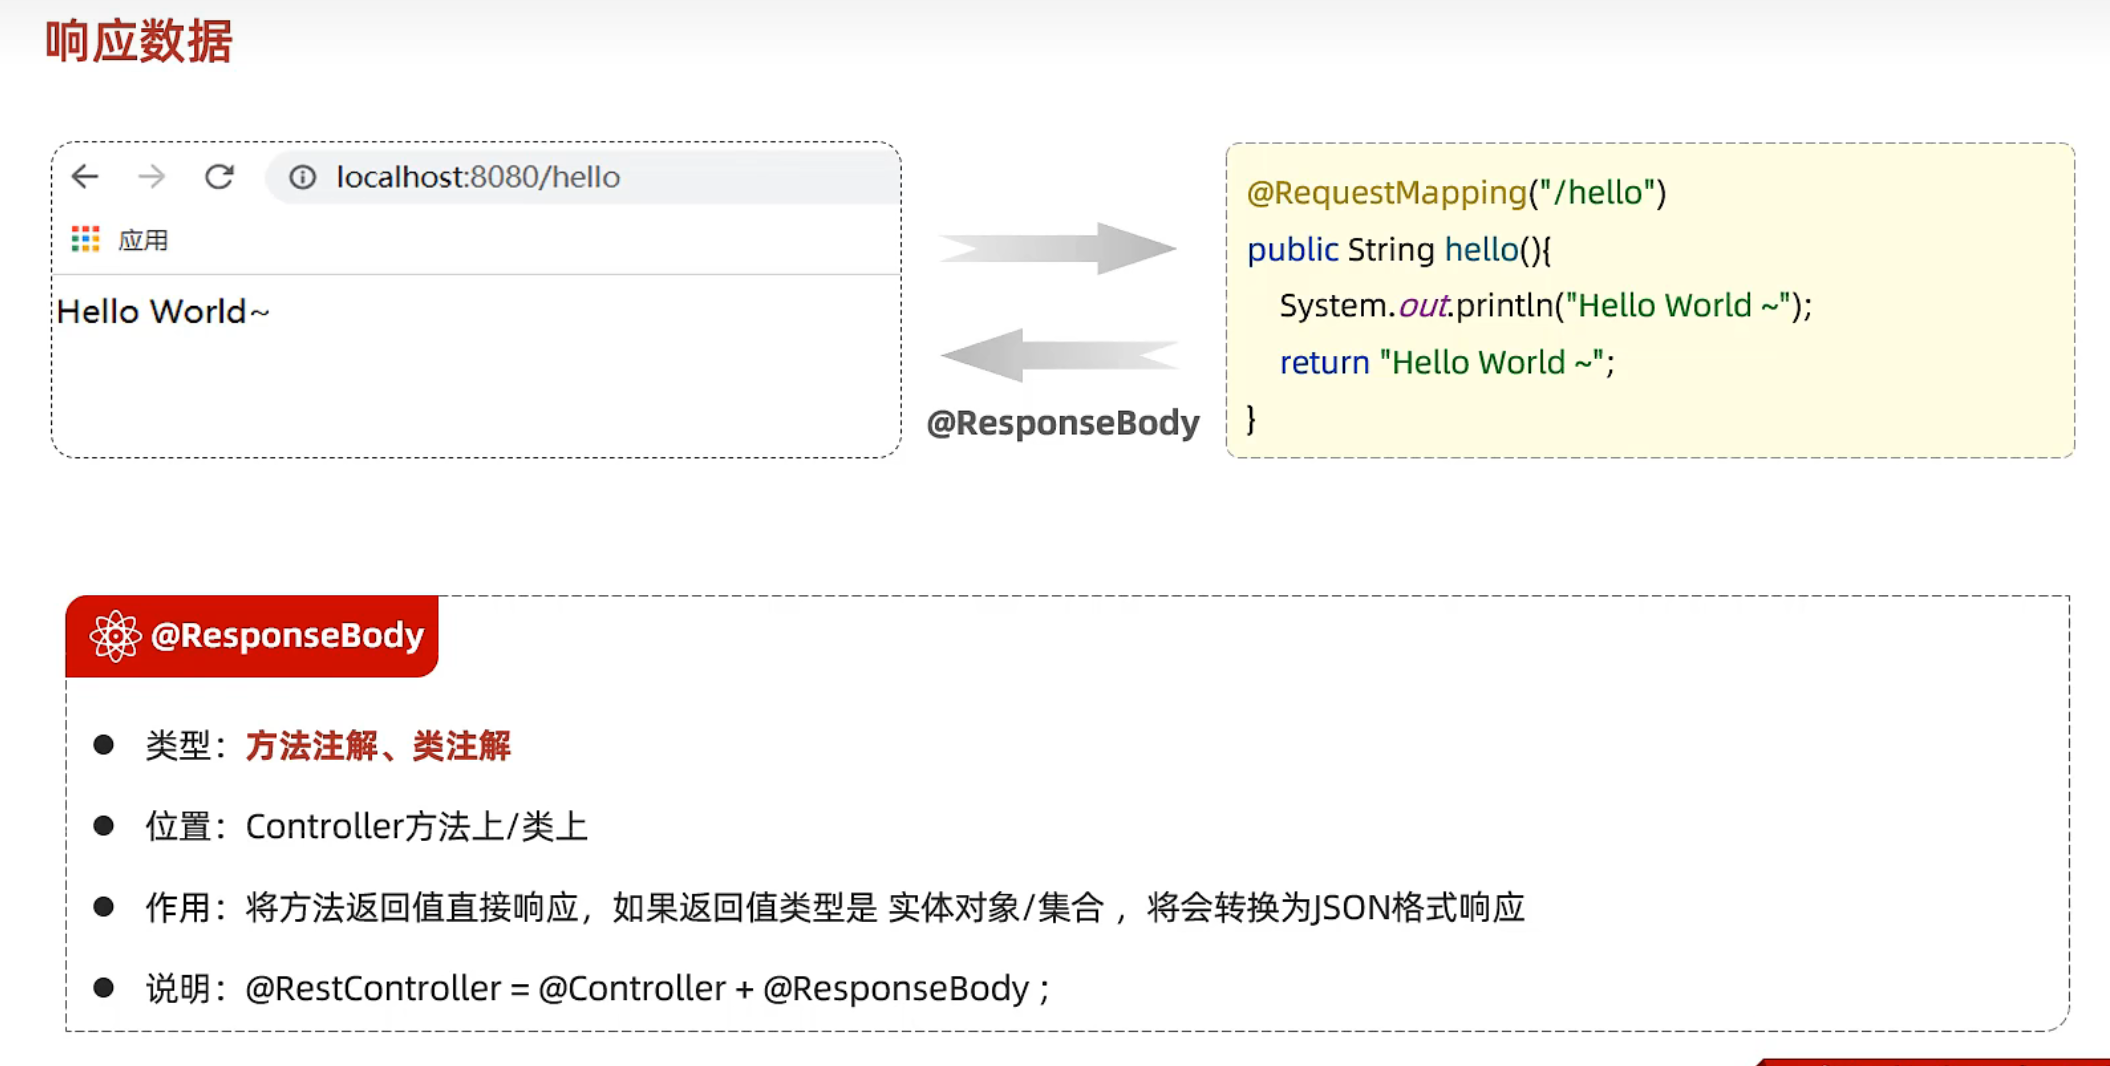Screen dimensions: 2110x1066
Task: Click the atom icon in red header
Action: [115, 636]
